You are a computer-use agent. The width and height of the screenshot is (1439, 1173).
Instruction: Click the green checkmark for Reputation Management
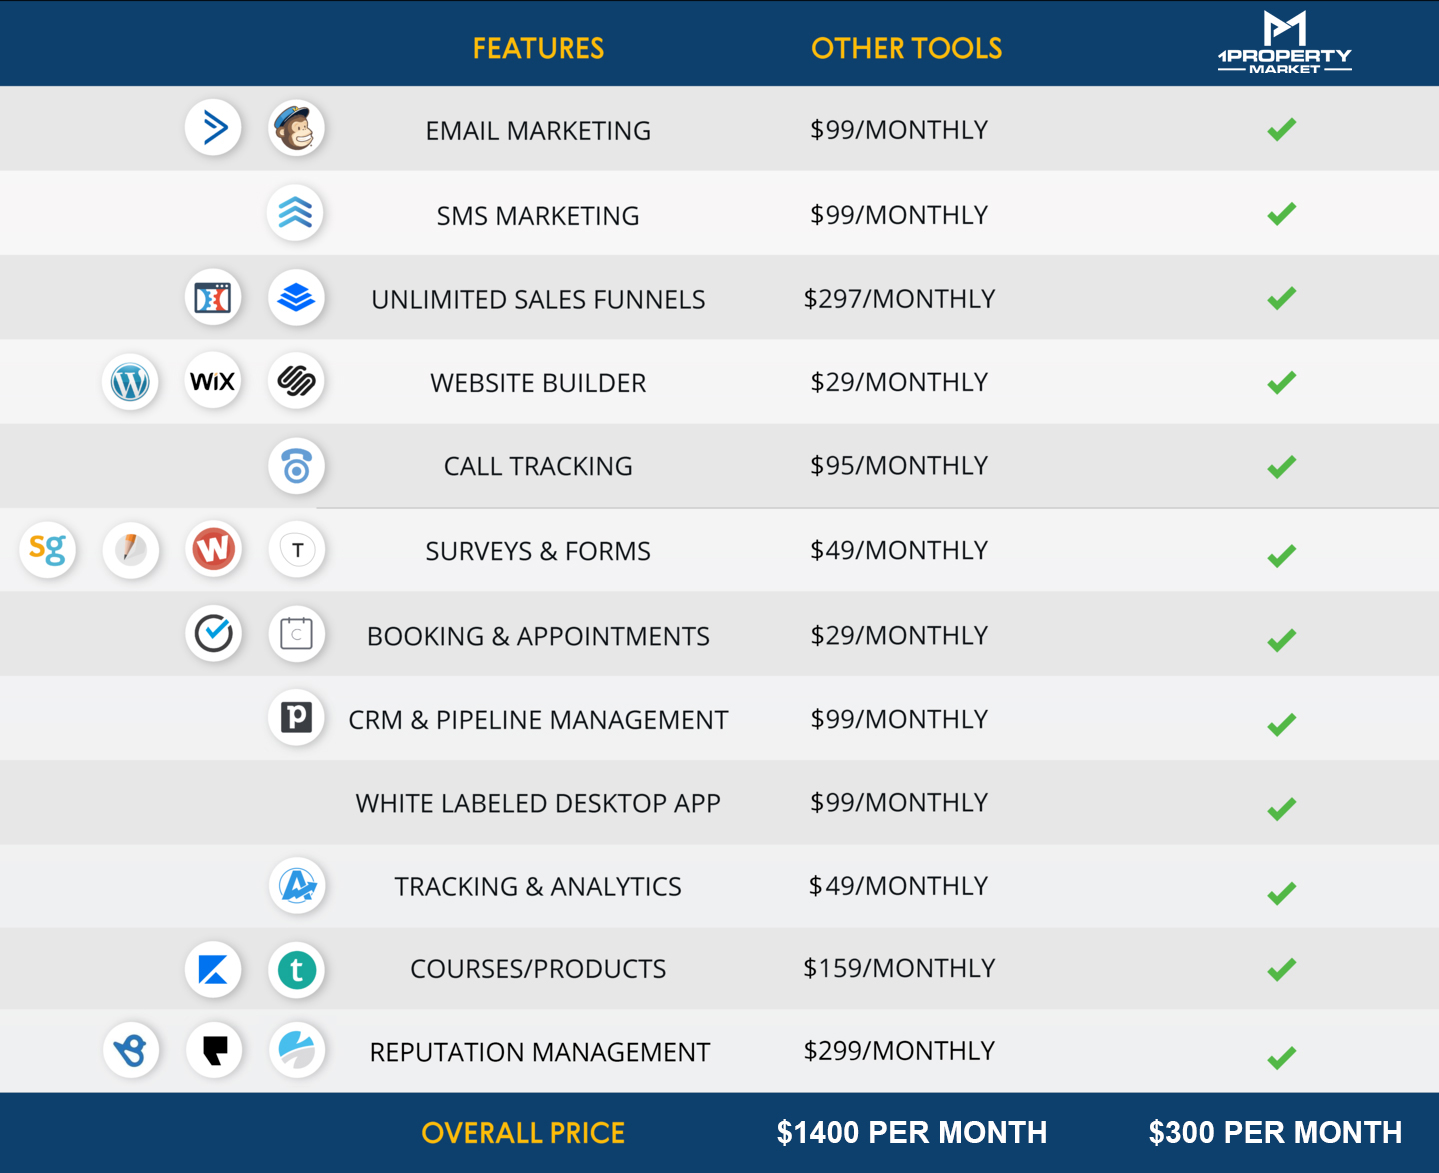tap(1281, 1057)
